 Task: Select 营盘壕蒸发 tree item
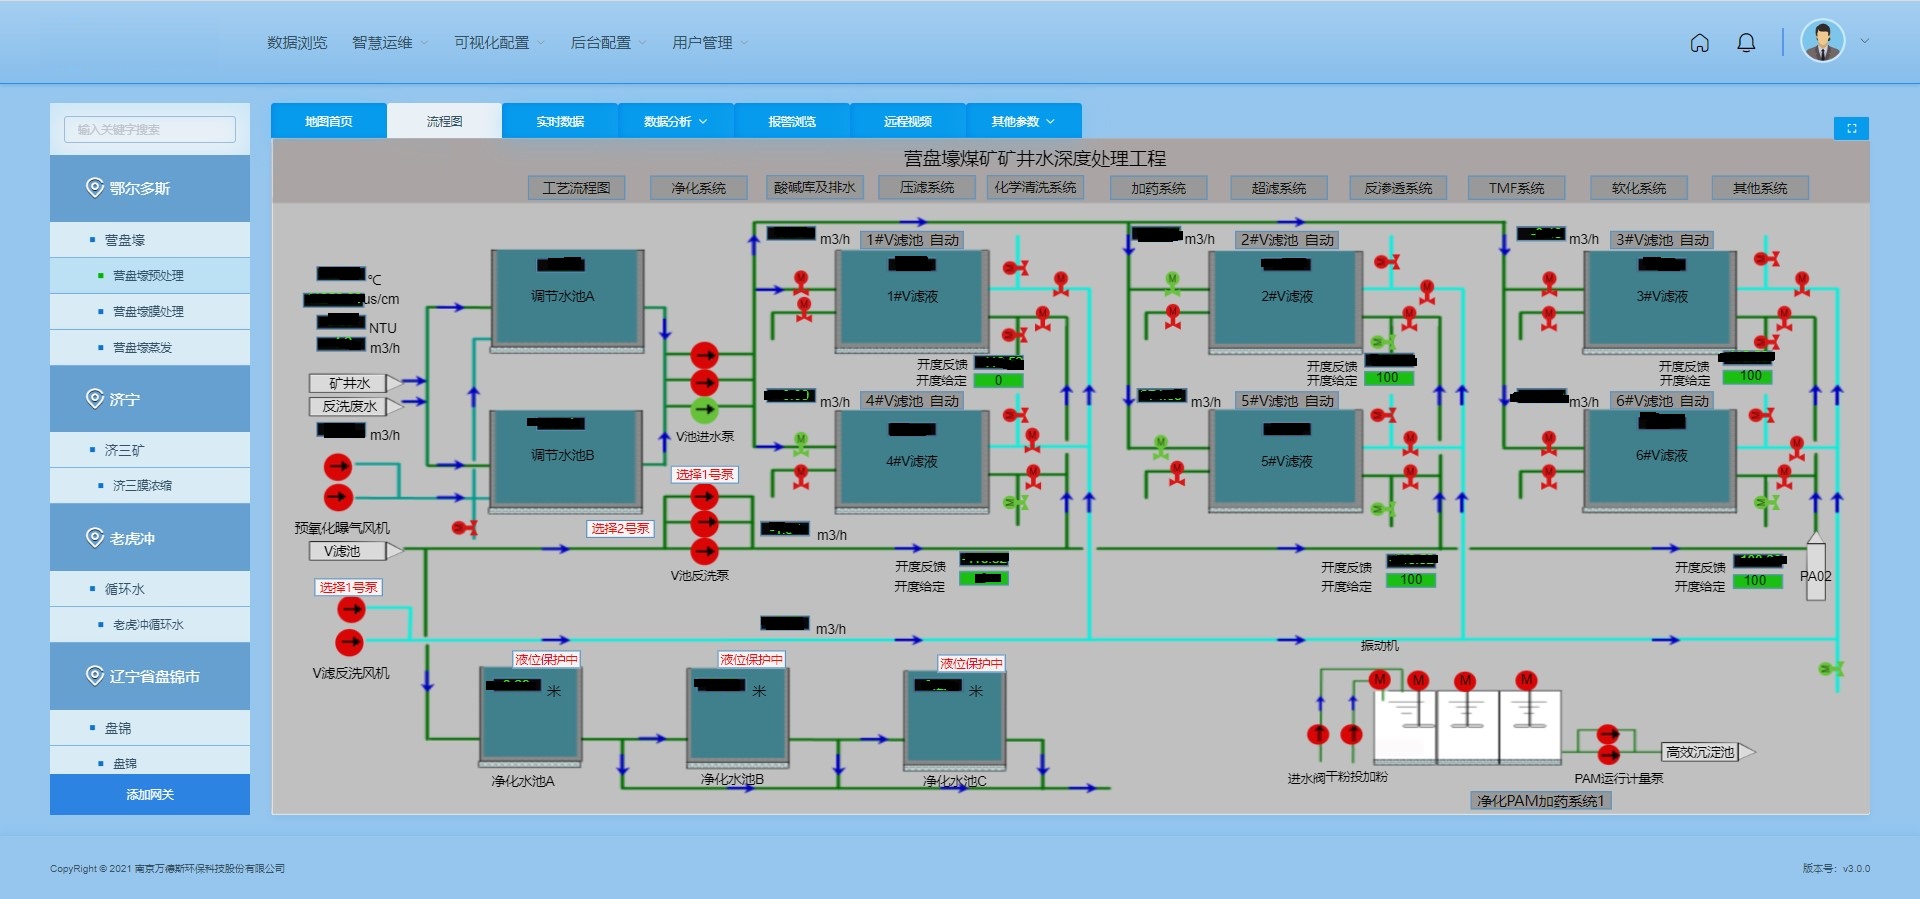click(150, 347)
